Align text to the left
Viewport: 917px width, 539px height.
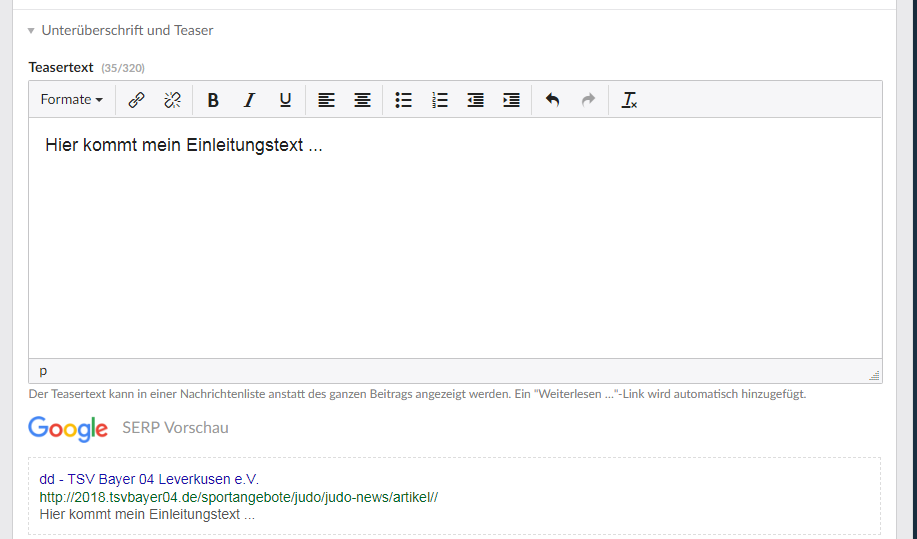tap(326, 100)
